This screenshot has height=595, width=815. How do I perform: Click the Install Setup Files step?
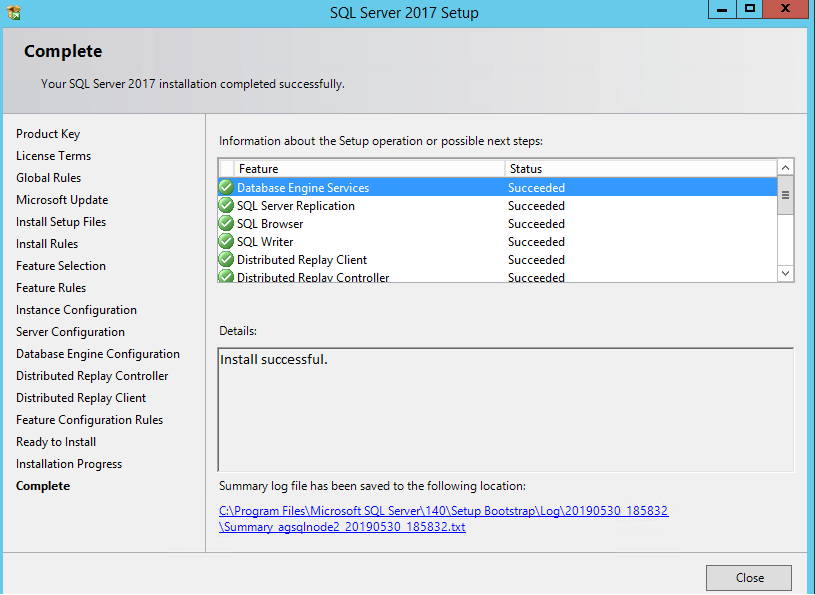pyautogui.click(x=61, y=222)
